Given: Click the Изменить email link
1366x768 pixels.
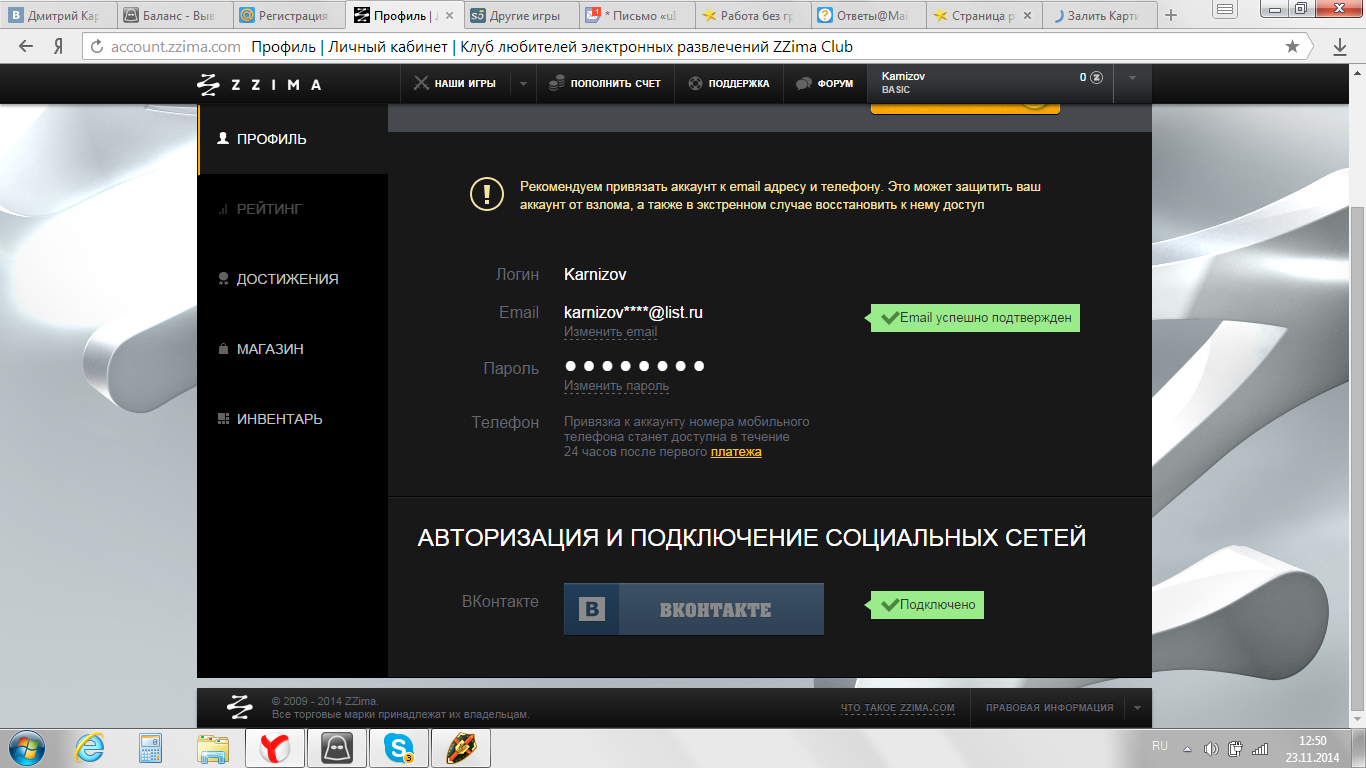Looking at the screenshot, I should click(610, 332).
